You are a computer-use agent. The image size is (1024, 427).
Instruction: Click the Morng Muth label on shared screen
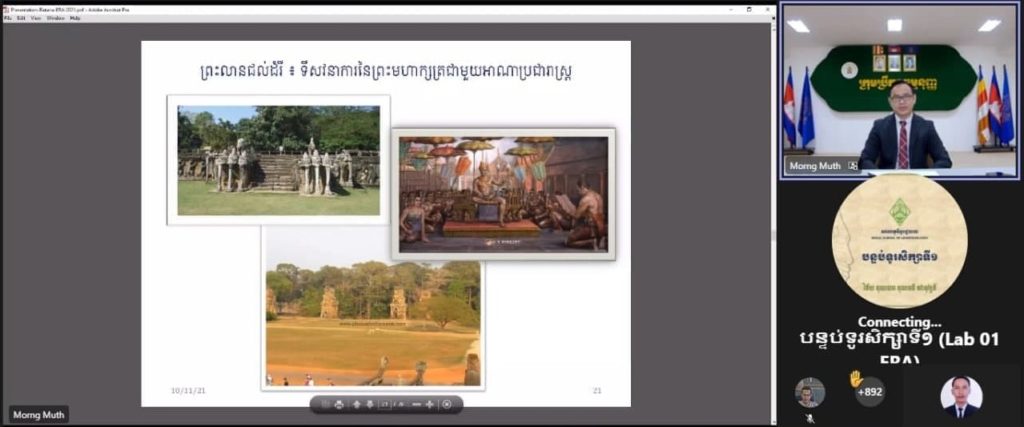click(x=39, y=415)
